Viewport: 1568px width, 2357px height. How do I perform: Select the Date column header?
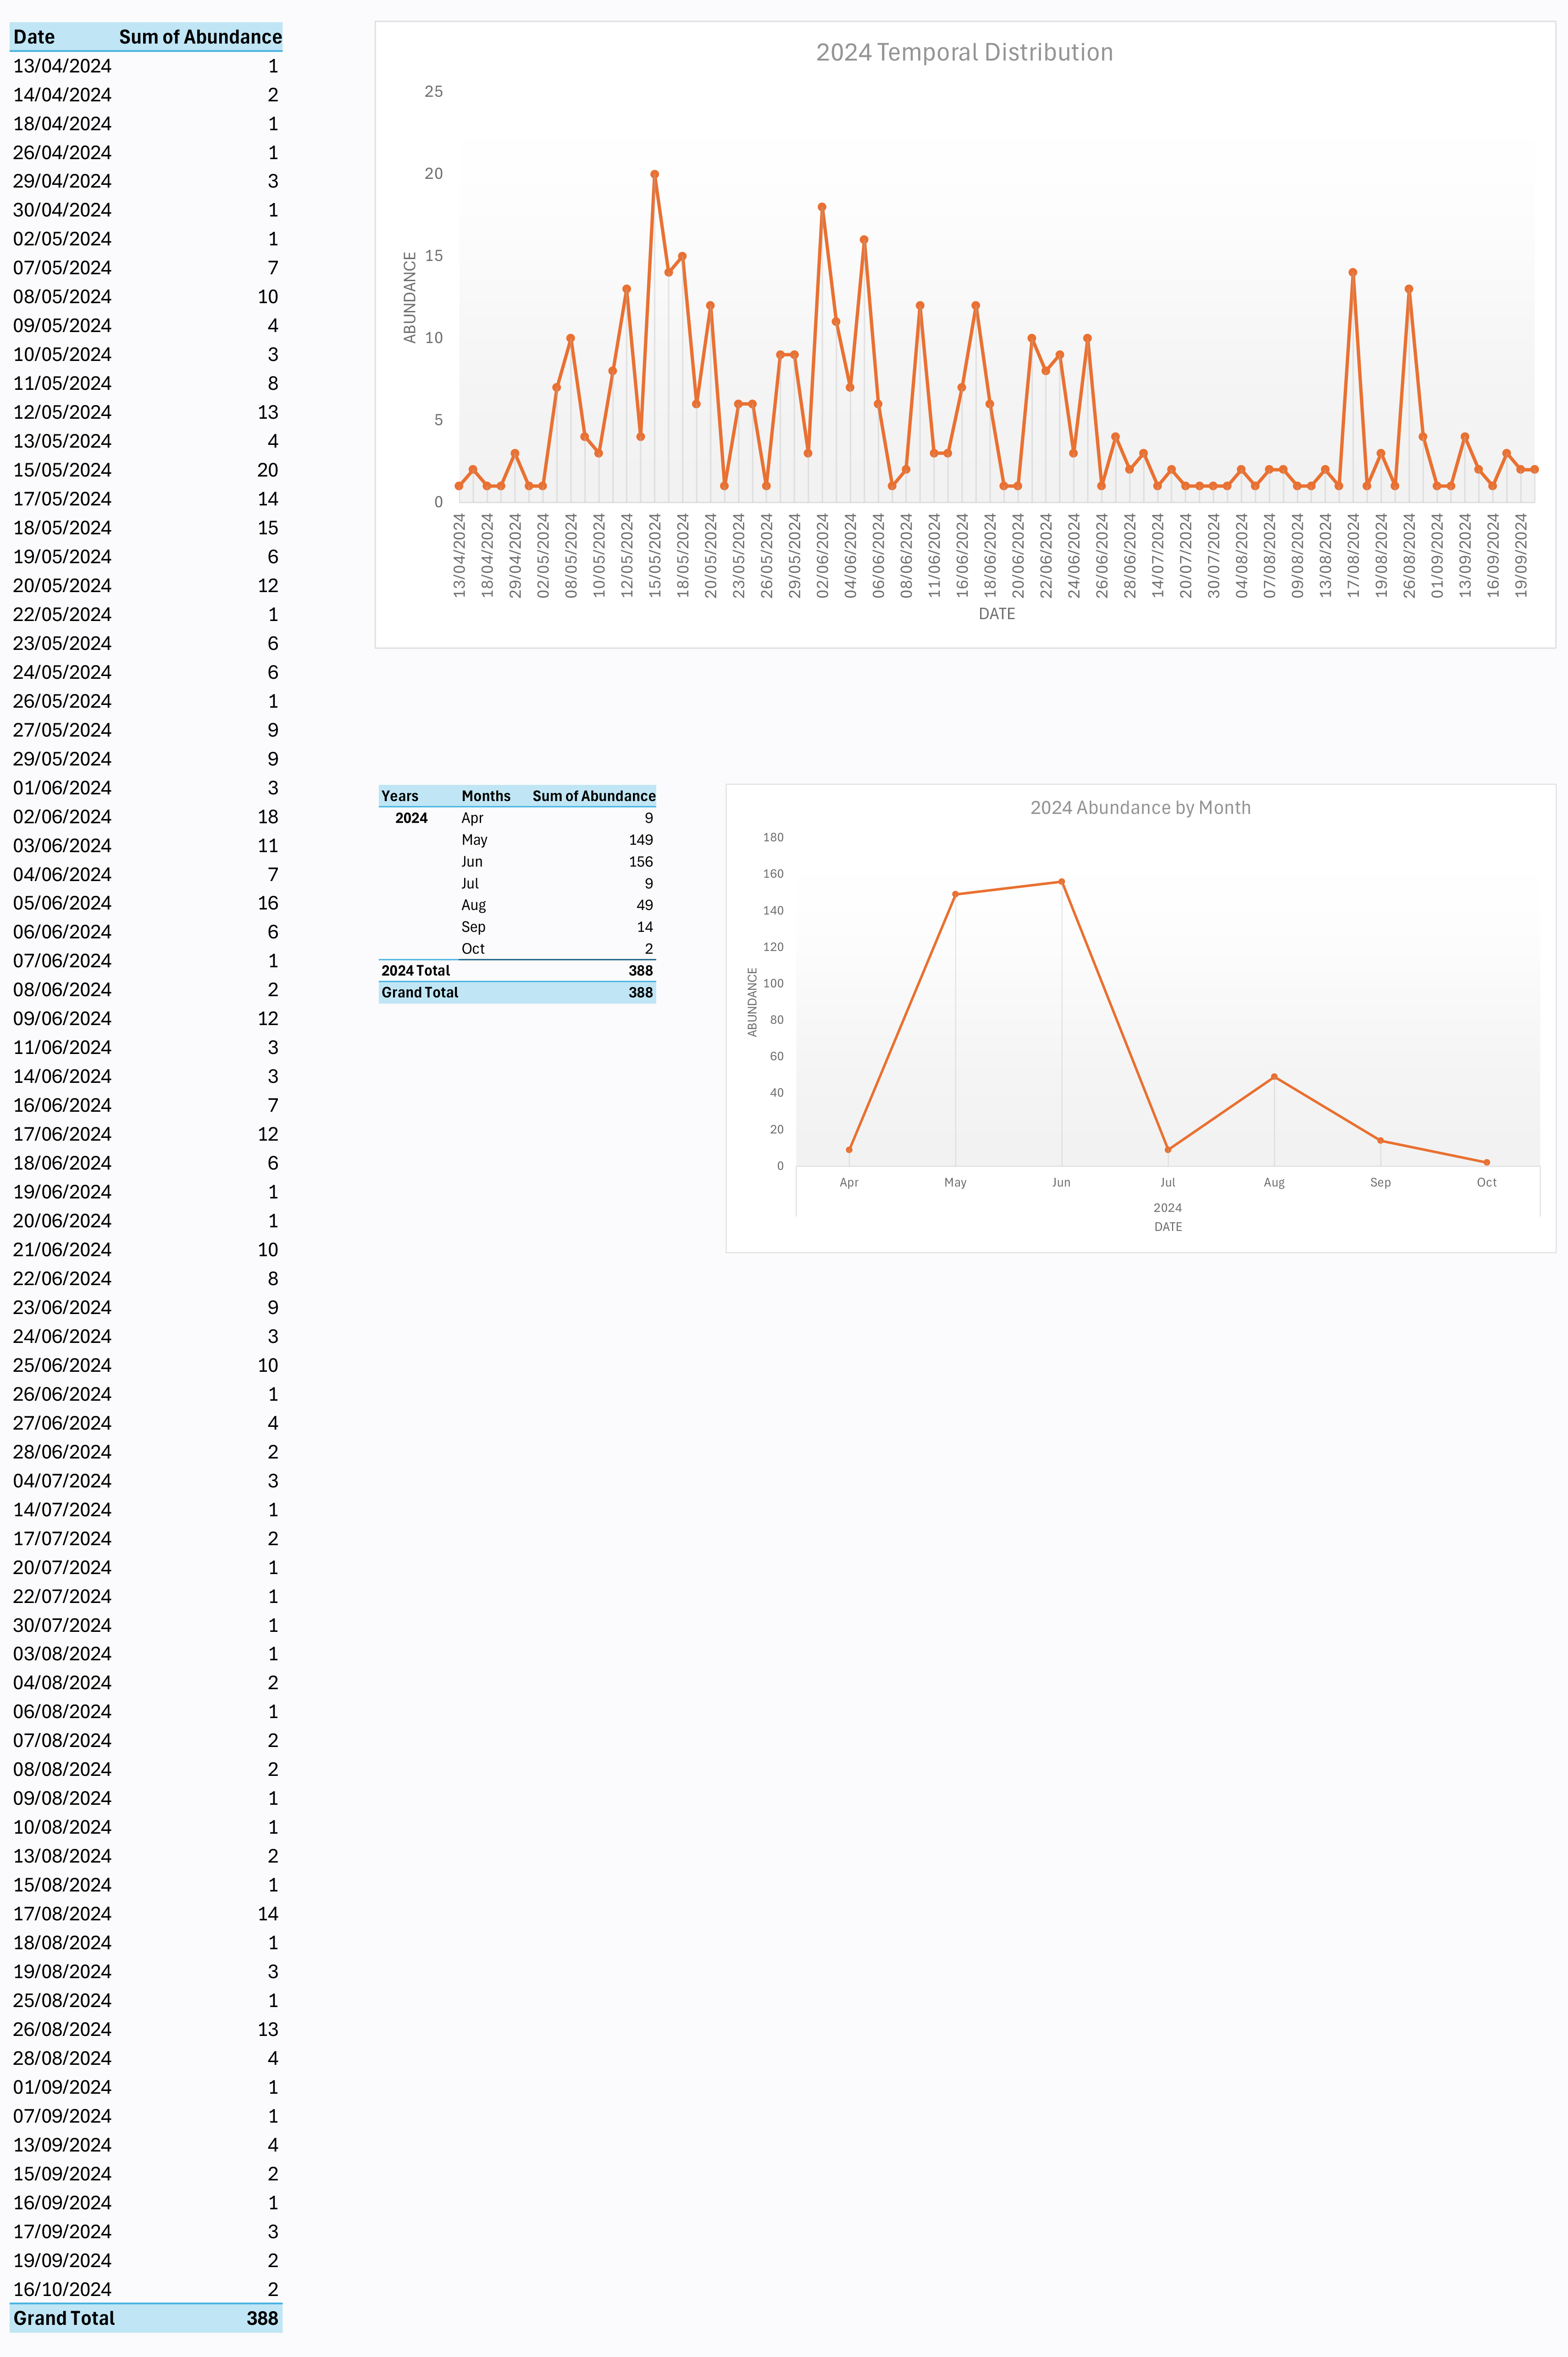click(x=34, y=37)
